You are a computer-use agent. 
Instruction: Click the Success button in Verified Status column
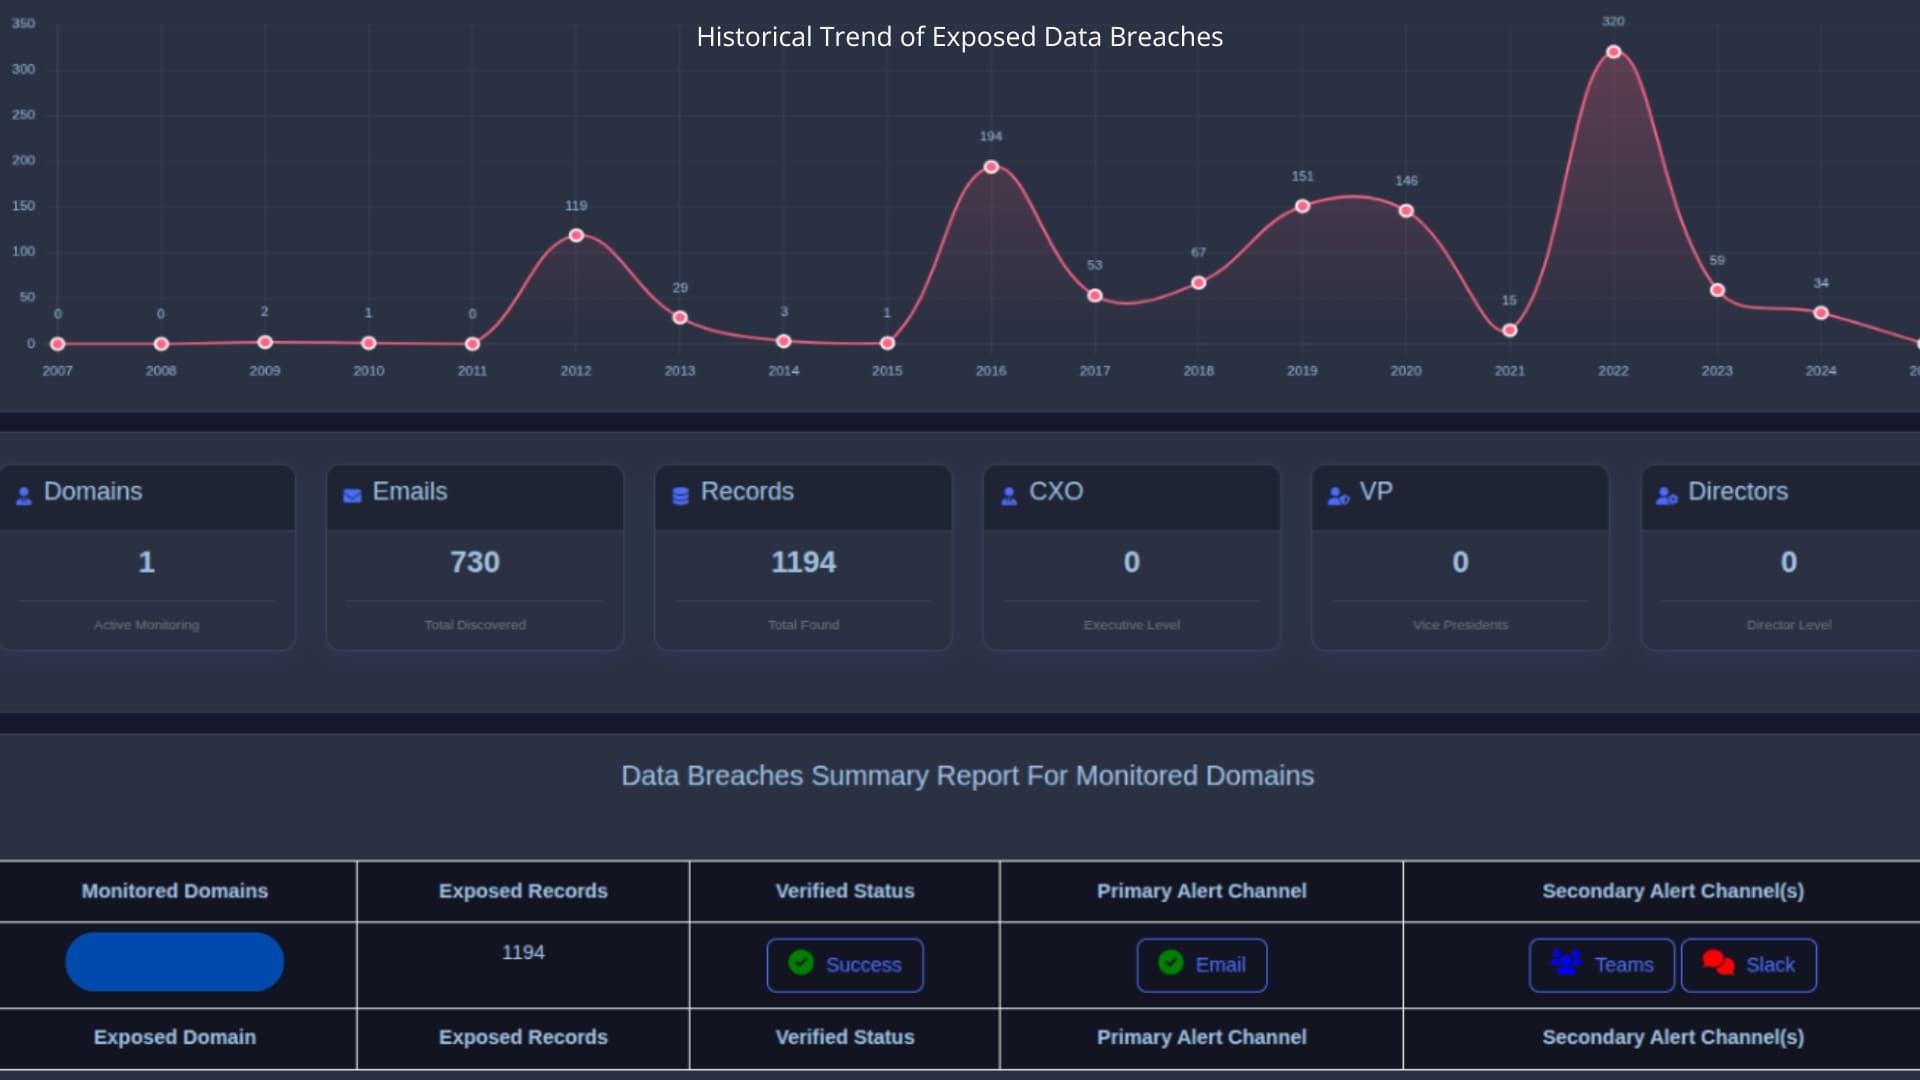[x=844, y=964]
